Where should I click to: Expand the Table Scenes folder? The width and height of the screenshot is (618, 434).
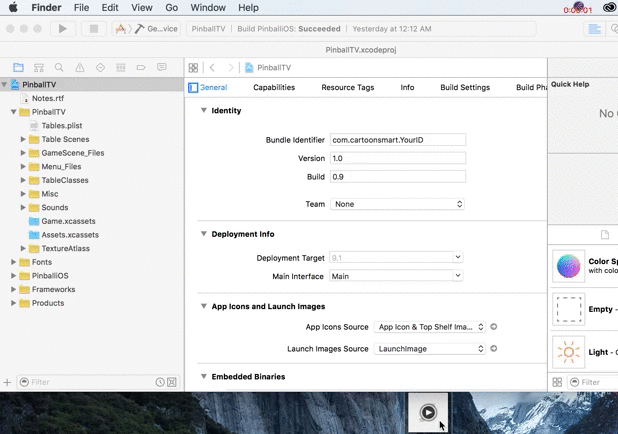pos(23,140)
